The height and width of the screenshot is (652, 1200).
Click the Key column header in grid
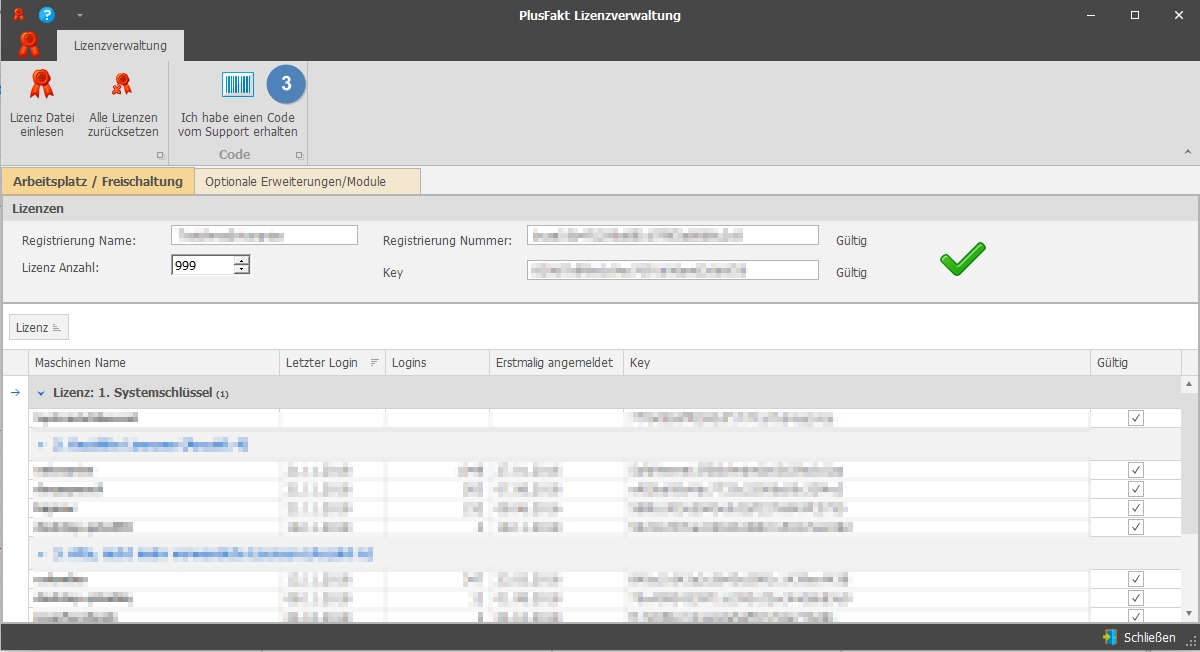point(856,362)
